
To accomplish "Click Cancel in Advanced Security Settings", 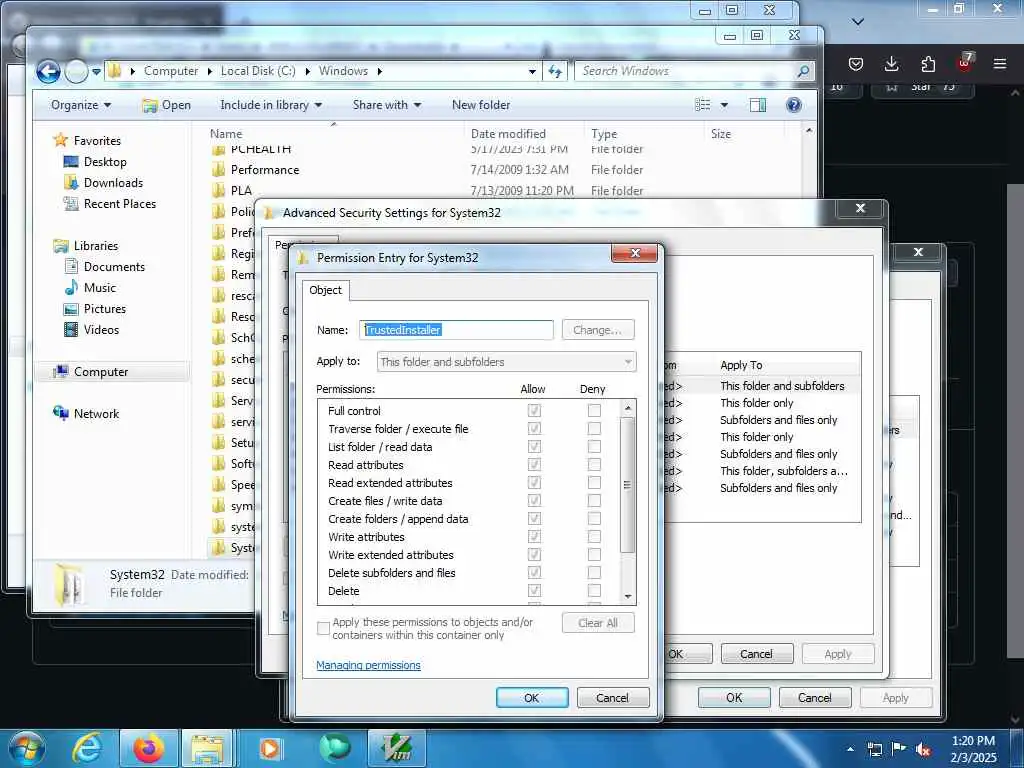I will click(x=756, y=654).
